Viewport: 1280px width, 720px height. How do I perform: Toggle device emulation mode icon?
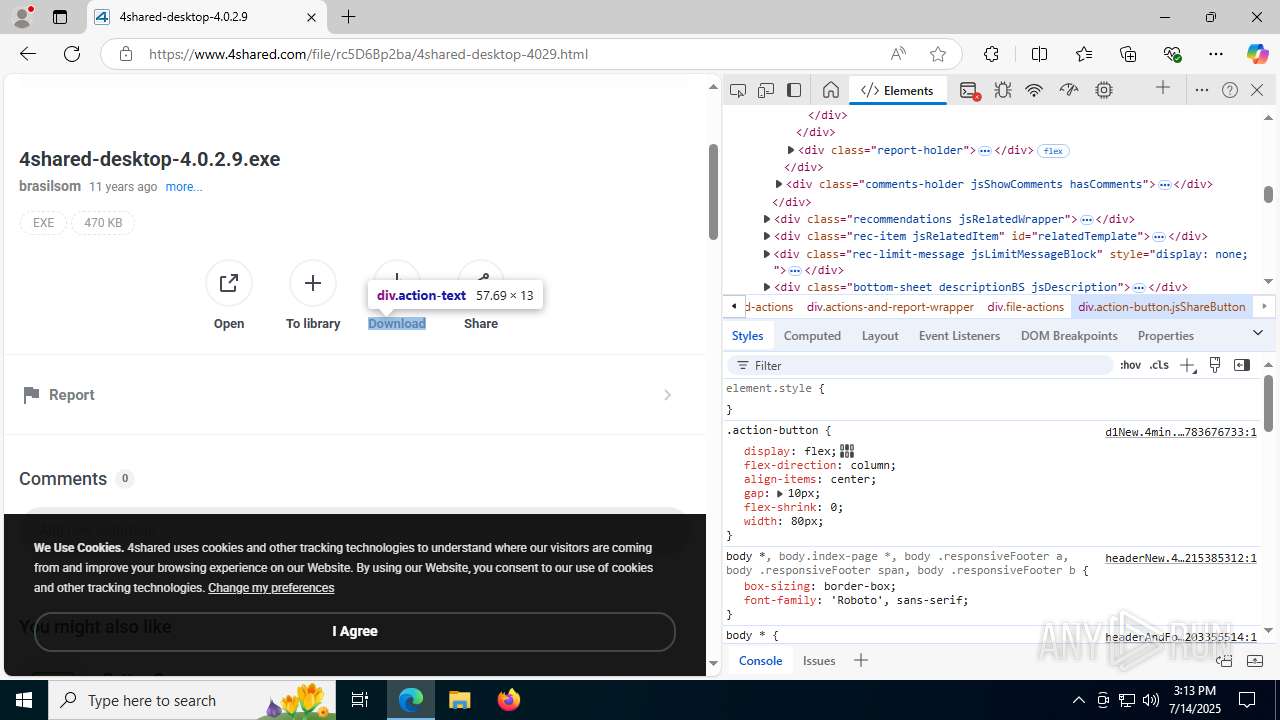click(766, 90)
